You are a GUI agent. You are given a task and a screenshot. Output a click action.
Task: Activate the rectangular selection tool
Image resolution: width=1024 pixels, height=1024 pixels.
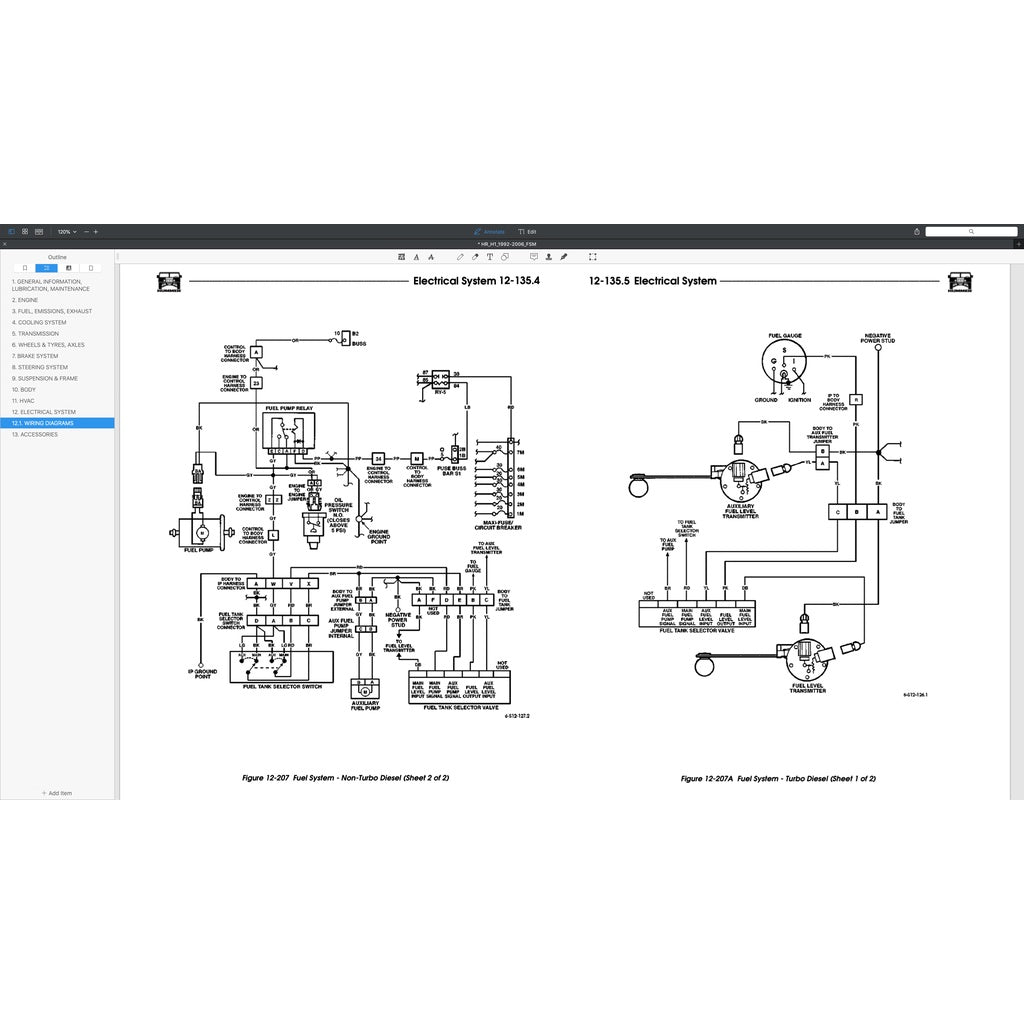pos(593,257)
